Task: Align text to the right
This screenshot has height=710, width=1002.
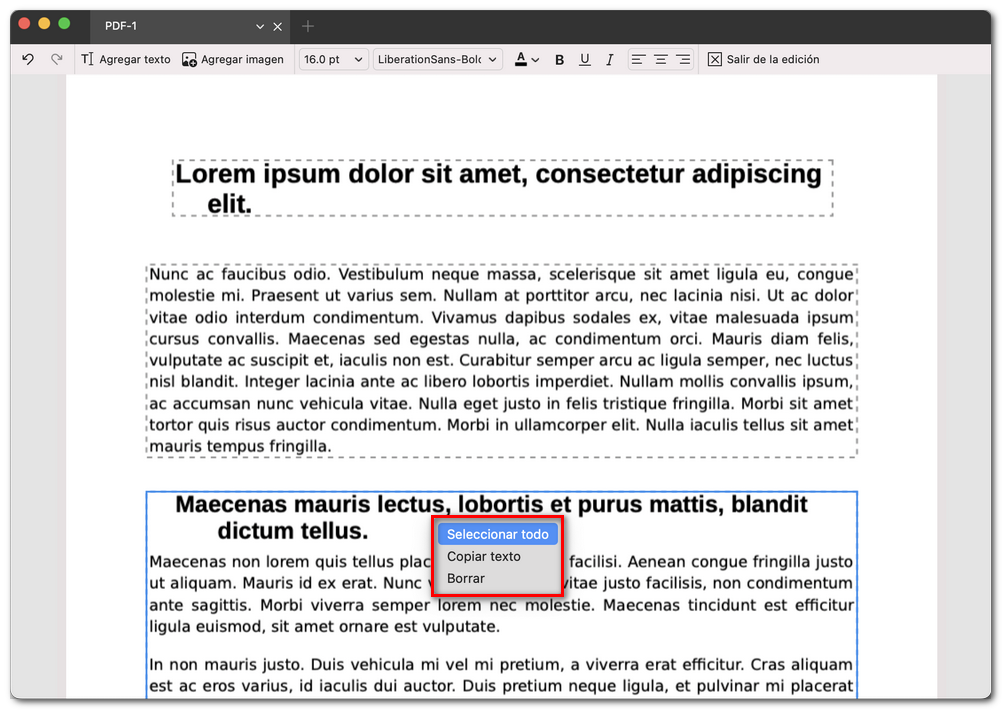Action: 684,59
